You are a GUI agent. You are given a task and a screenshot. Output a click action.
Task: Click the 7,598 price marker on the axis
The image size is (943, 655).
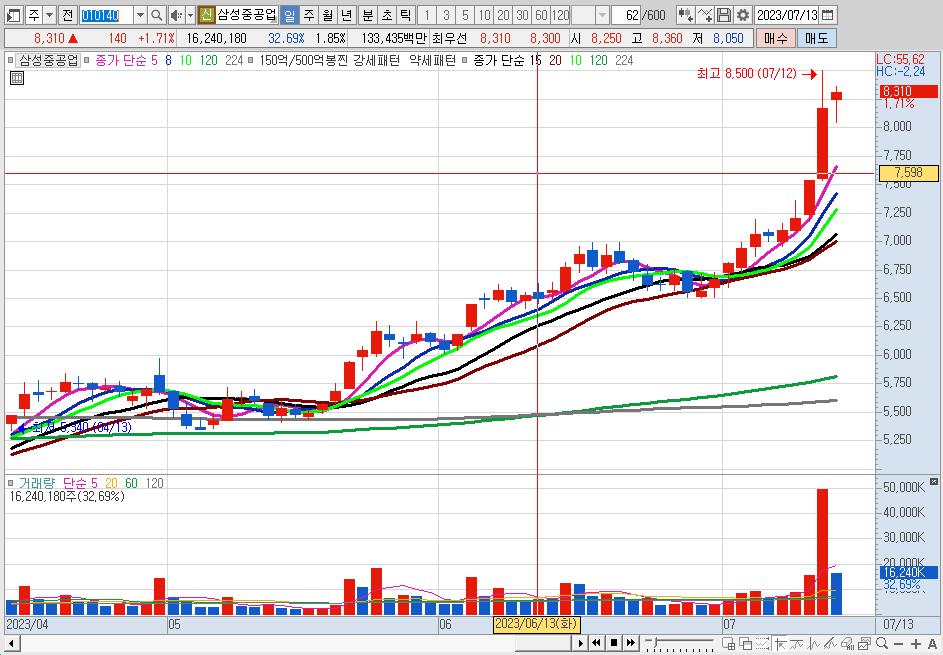(908, 173)
